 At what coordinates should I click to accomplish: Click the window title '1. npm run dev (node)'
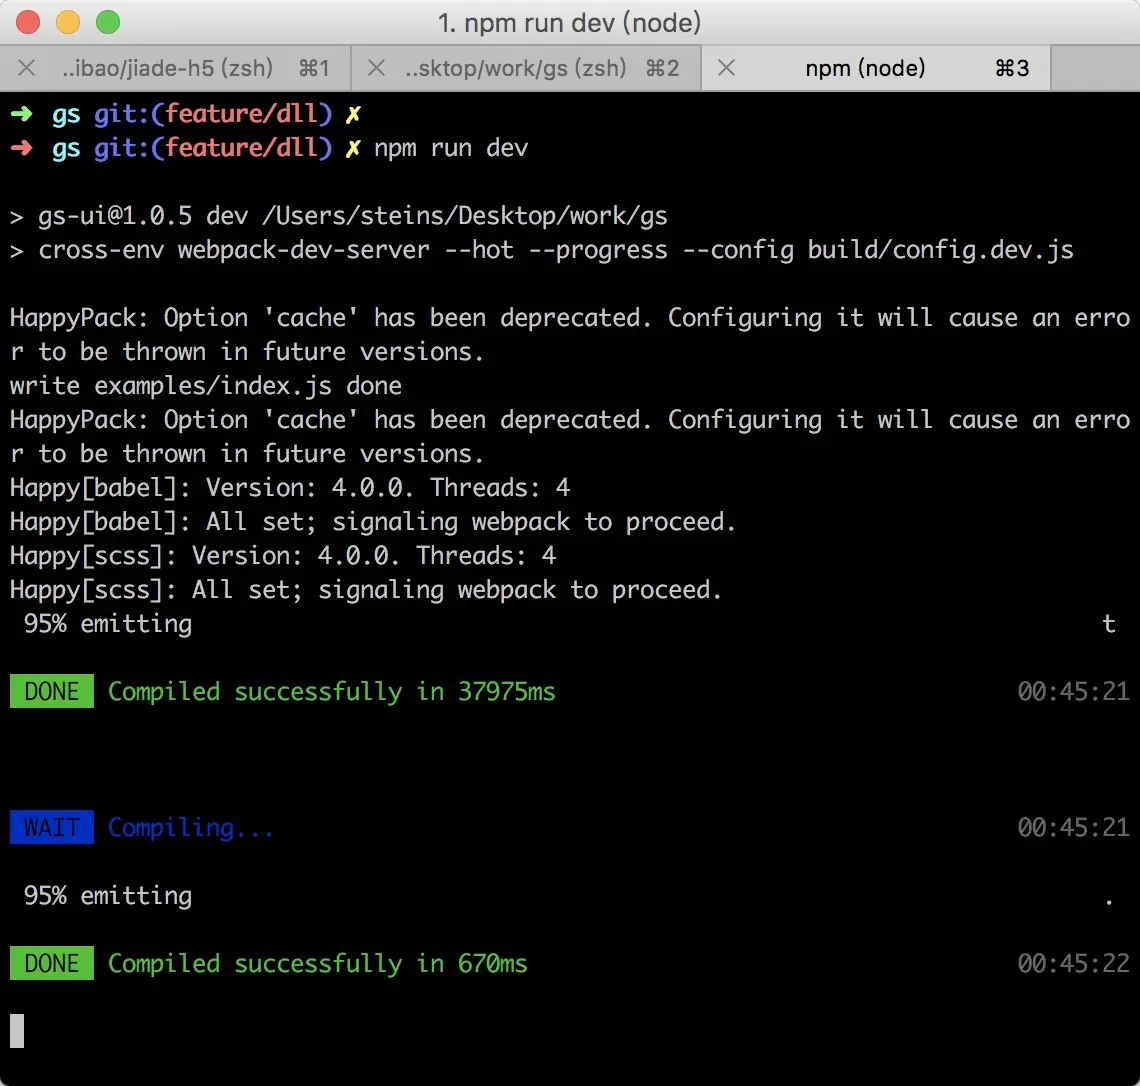[x=569, y=23]
